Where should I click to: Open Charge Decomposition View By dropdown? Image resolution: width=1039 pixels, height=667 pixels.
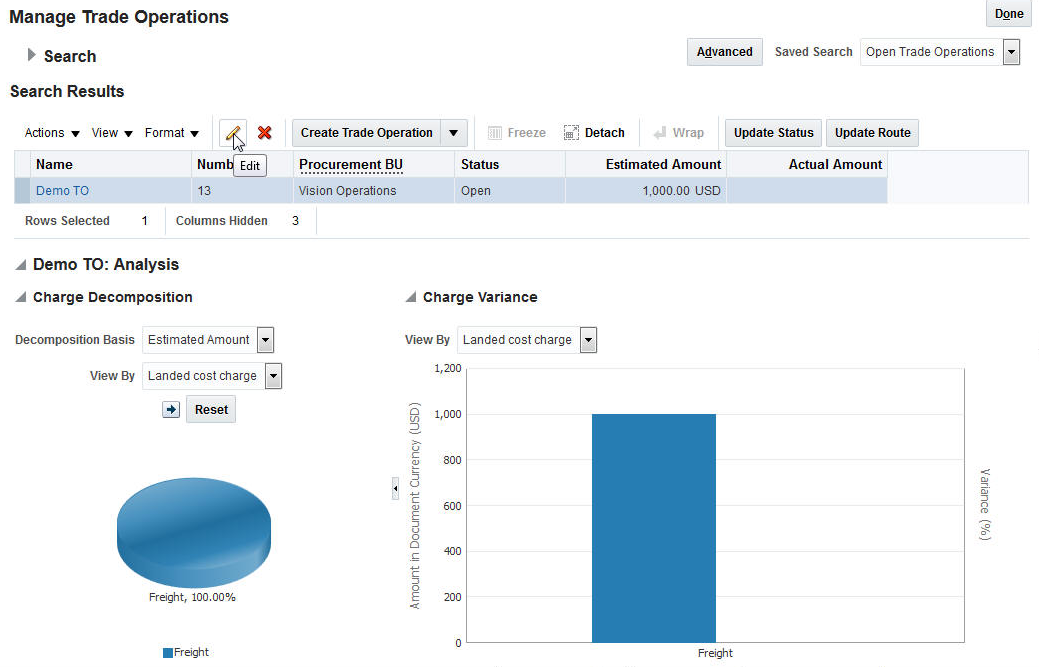[274, 376]
